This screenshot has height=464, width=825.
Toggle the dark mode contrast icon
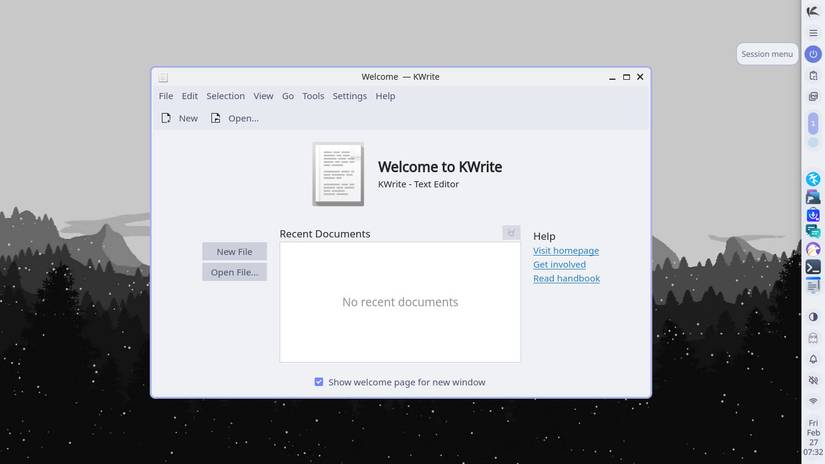(x=813, y=317)
